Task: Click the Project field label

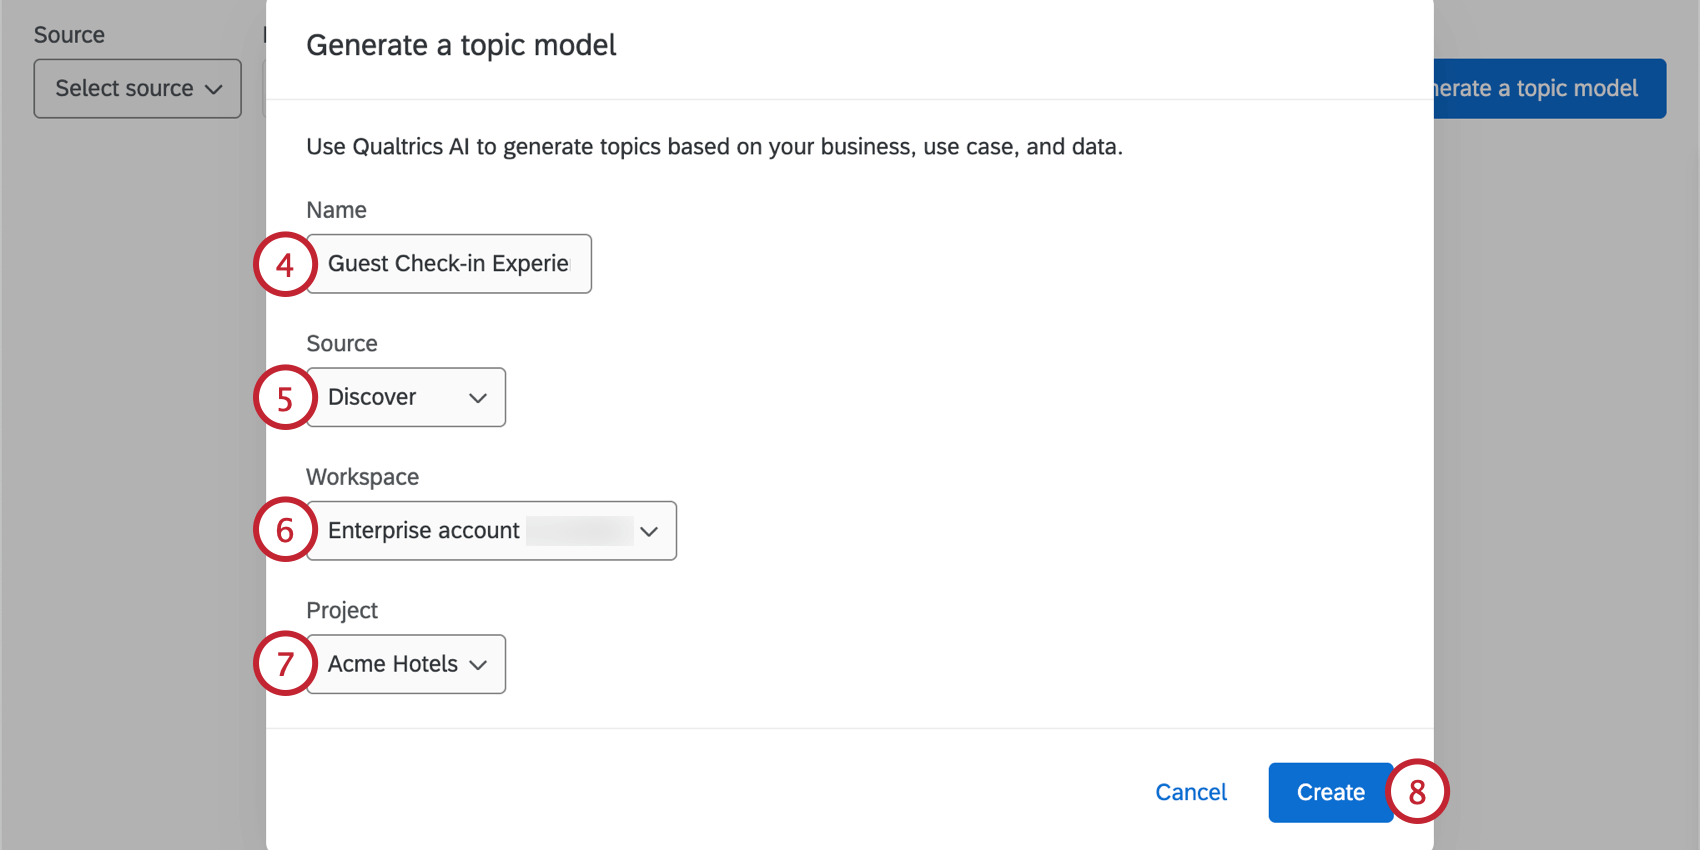Action: point(341,610)
